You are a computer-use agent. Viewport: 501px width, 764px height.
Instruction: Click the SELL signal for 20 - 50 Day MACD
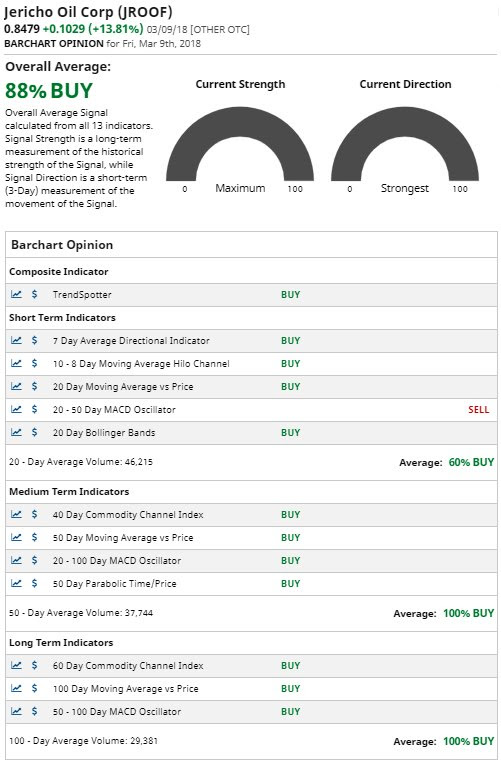[x=479, y=410]
